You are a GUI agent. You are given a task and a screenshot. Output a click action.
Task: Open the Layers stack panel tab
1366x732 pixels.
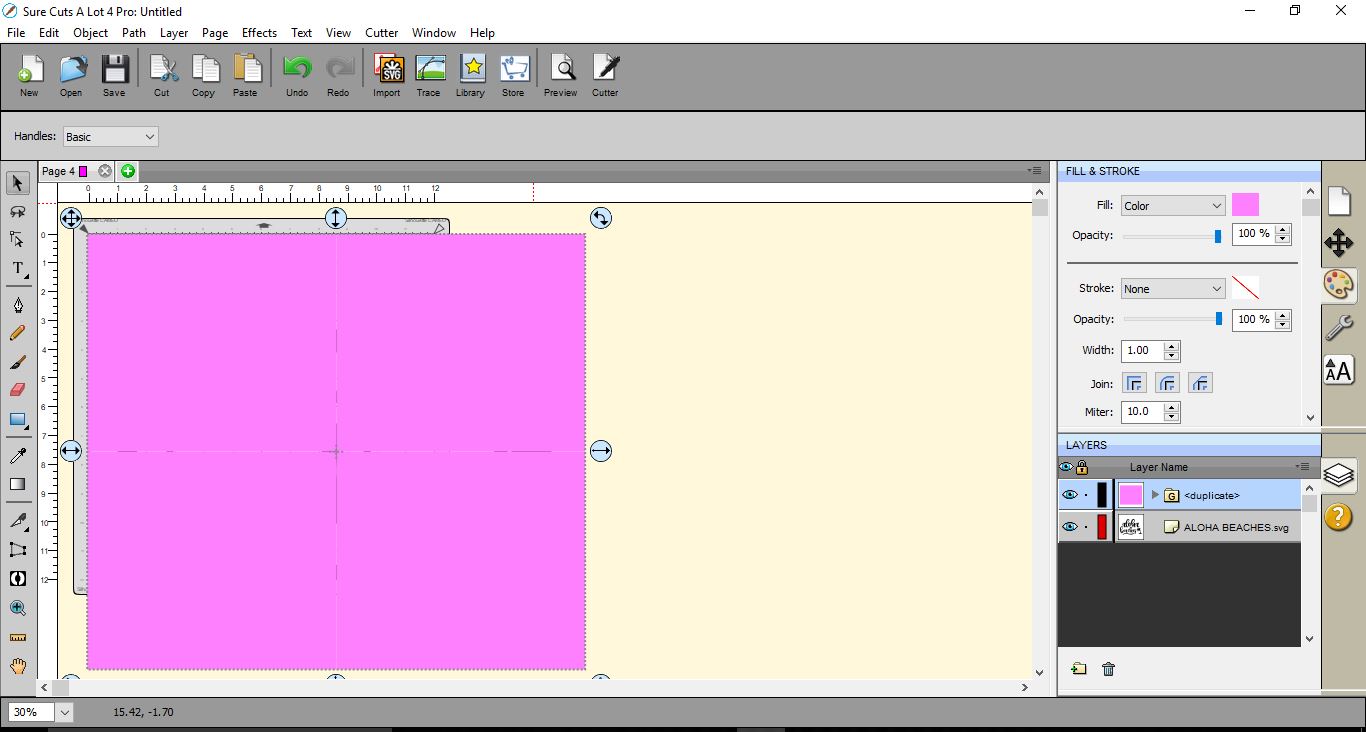click(1339, 475)
